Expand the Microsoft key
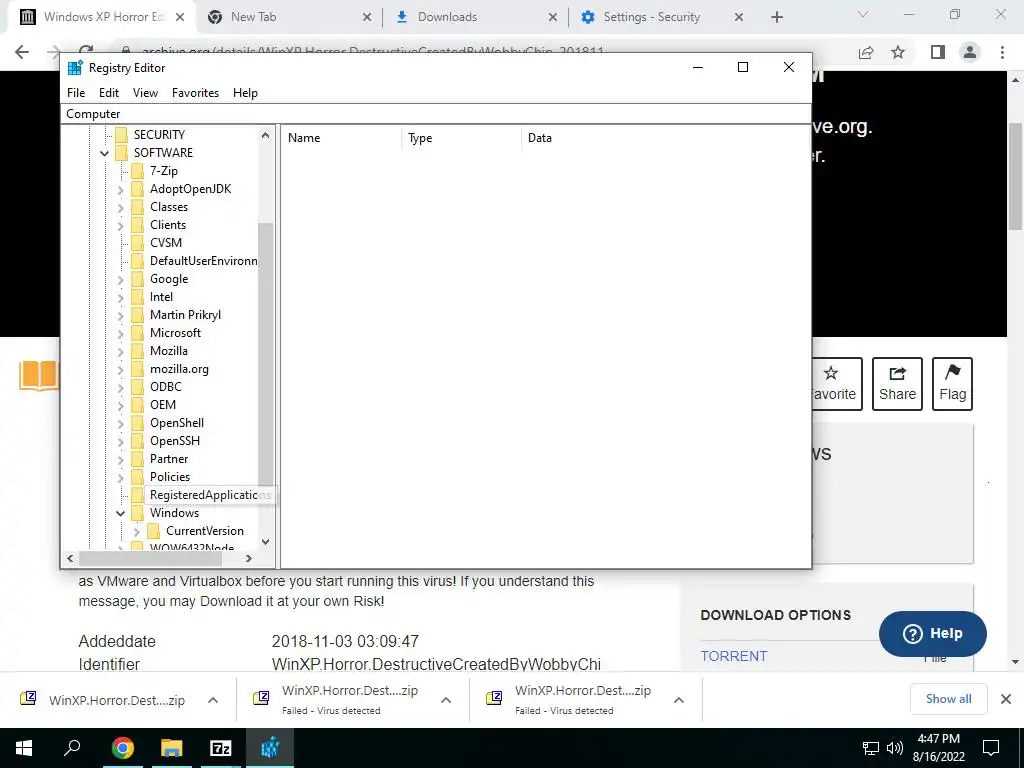Image resolution: width=1024 pixels, height=768 pixels. click(120, 334)
